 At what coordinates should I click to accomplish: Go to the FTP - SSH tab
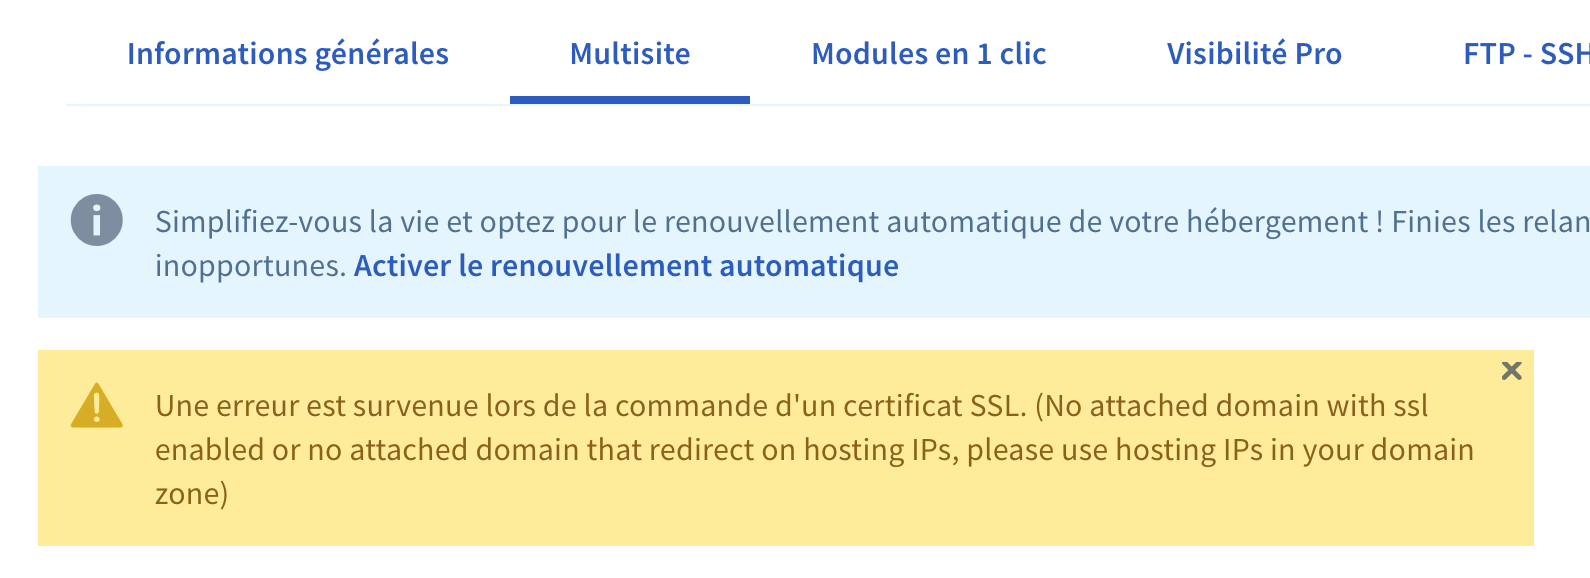(x=1525, y=54)
